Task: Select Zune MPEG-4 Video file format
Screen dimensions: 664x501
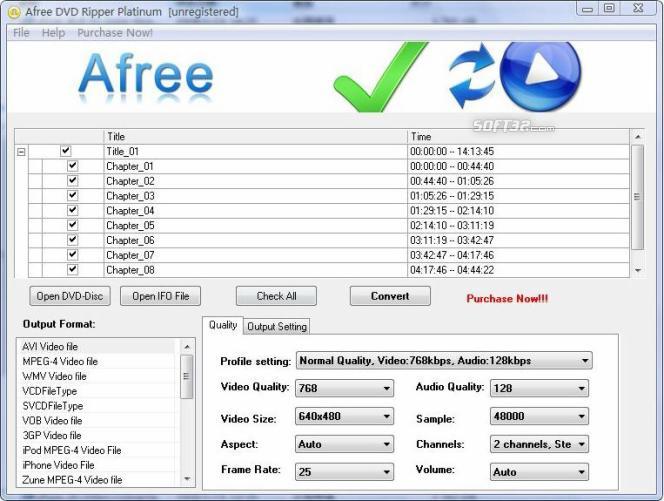Action: click(x=96, y=480)
